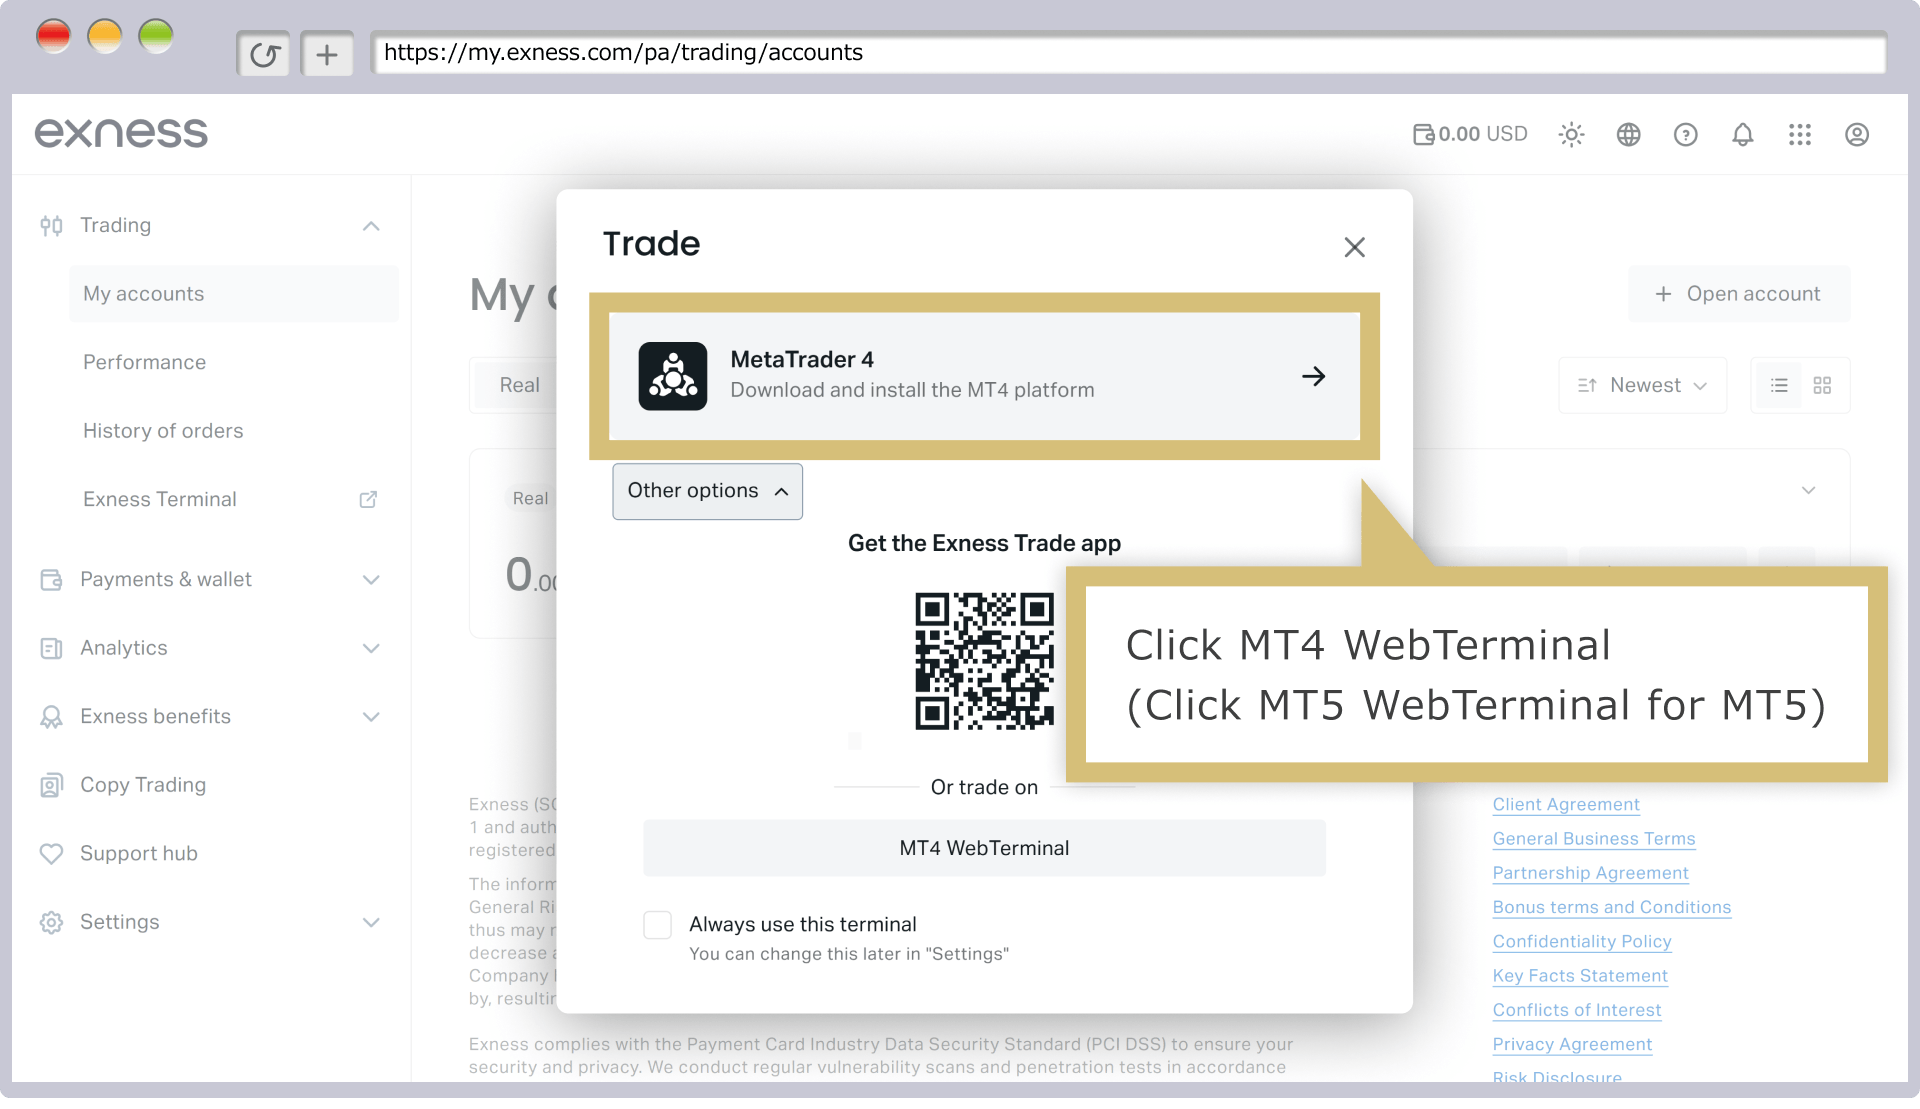Open Key Facts Statement link
Viewport: 1920px width, 1109px height.
pos(1580,976)
